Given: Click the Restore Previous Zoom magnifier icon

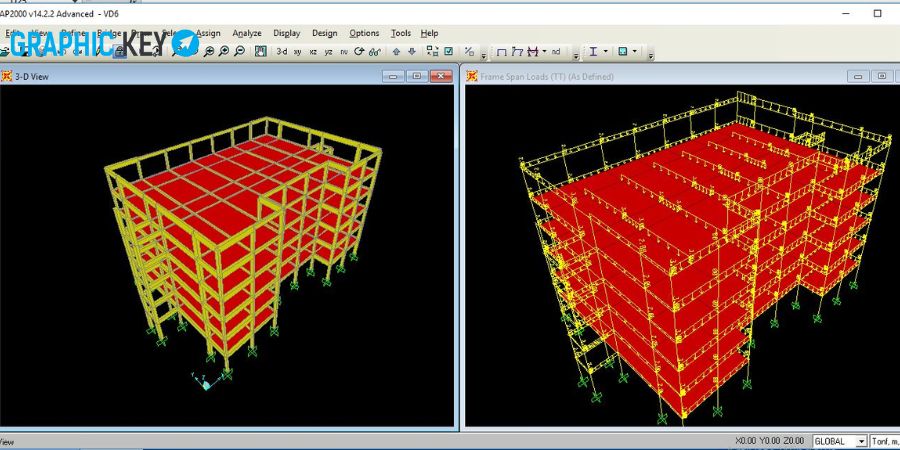Looking at the screenshot, I should click(x=208, y=52).
